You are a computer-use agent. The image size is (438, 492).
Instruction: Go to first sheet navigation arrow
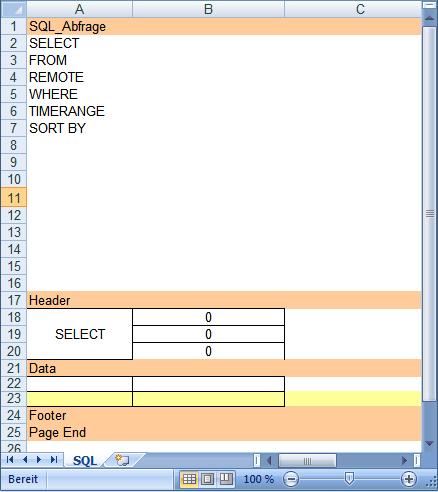[x=10, y=460]
